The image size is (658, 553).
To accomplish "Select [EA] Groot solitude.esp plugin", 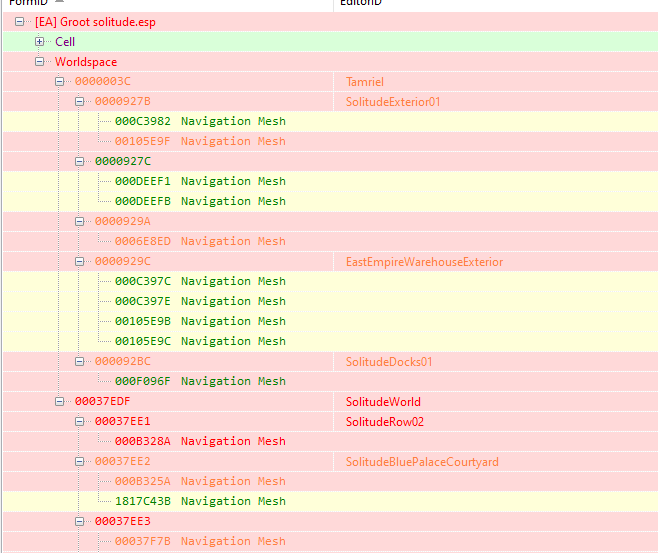I will click(x=95, y=22).
